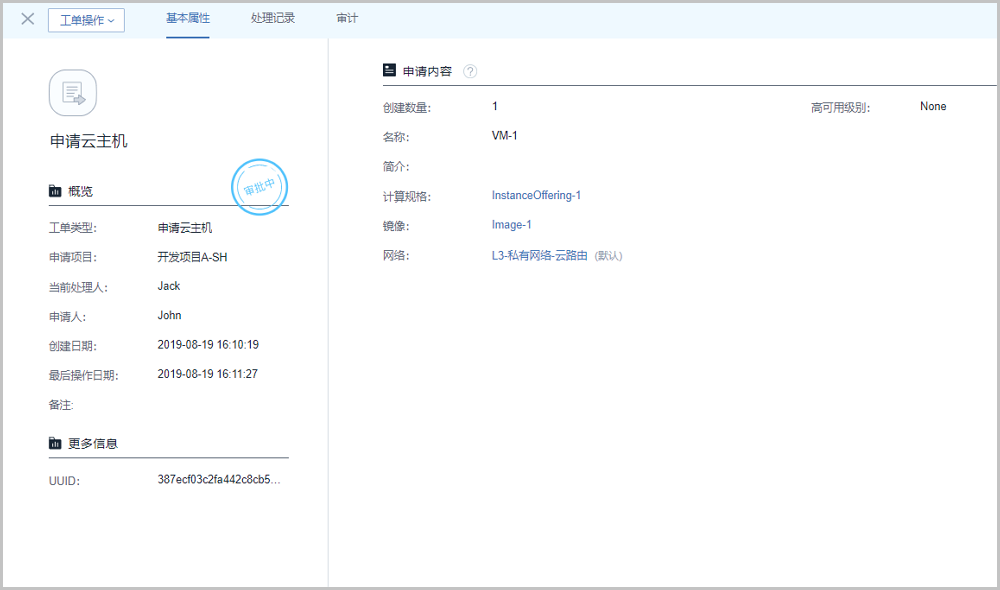Click current handler name Jack
This screenshot has height=590, width=1000.
[x=169, y=286]
